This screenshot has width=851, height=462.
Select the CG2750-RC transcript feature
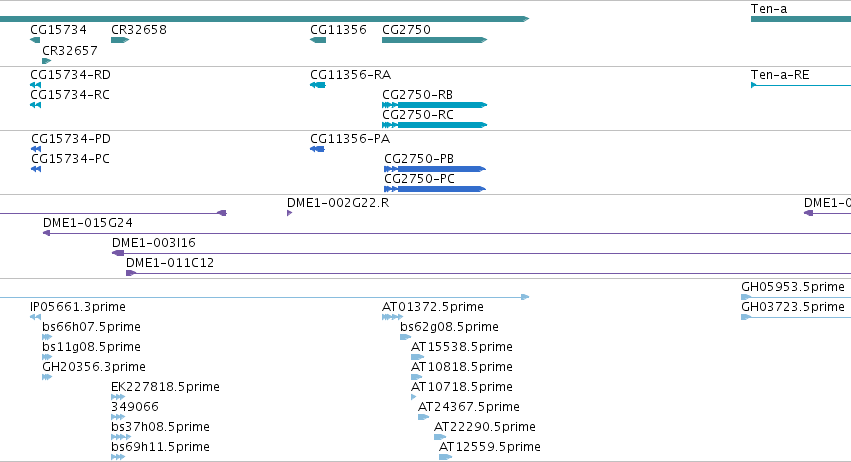click(434, 125)
